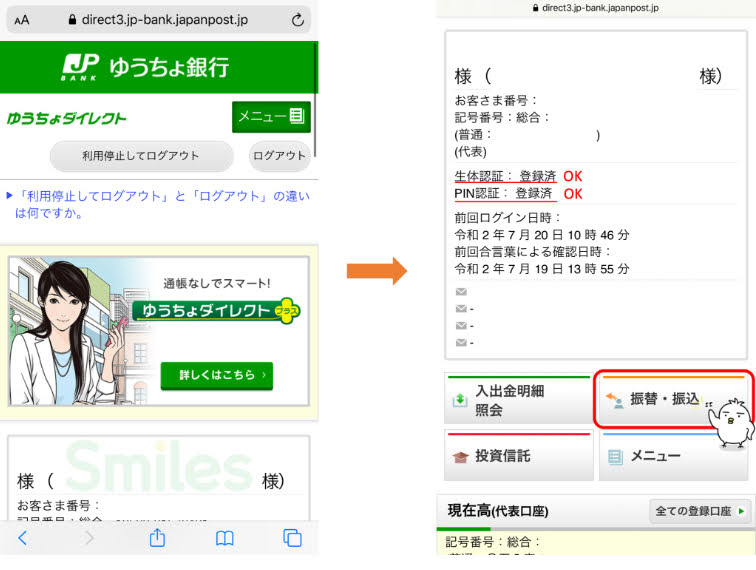This screenshot has width=756, height=570.
Task: Open the link about ログアウトの違い
Action: point(162,204)
